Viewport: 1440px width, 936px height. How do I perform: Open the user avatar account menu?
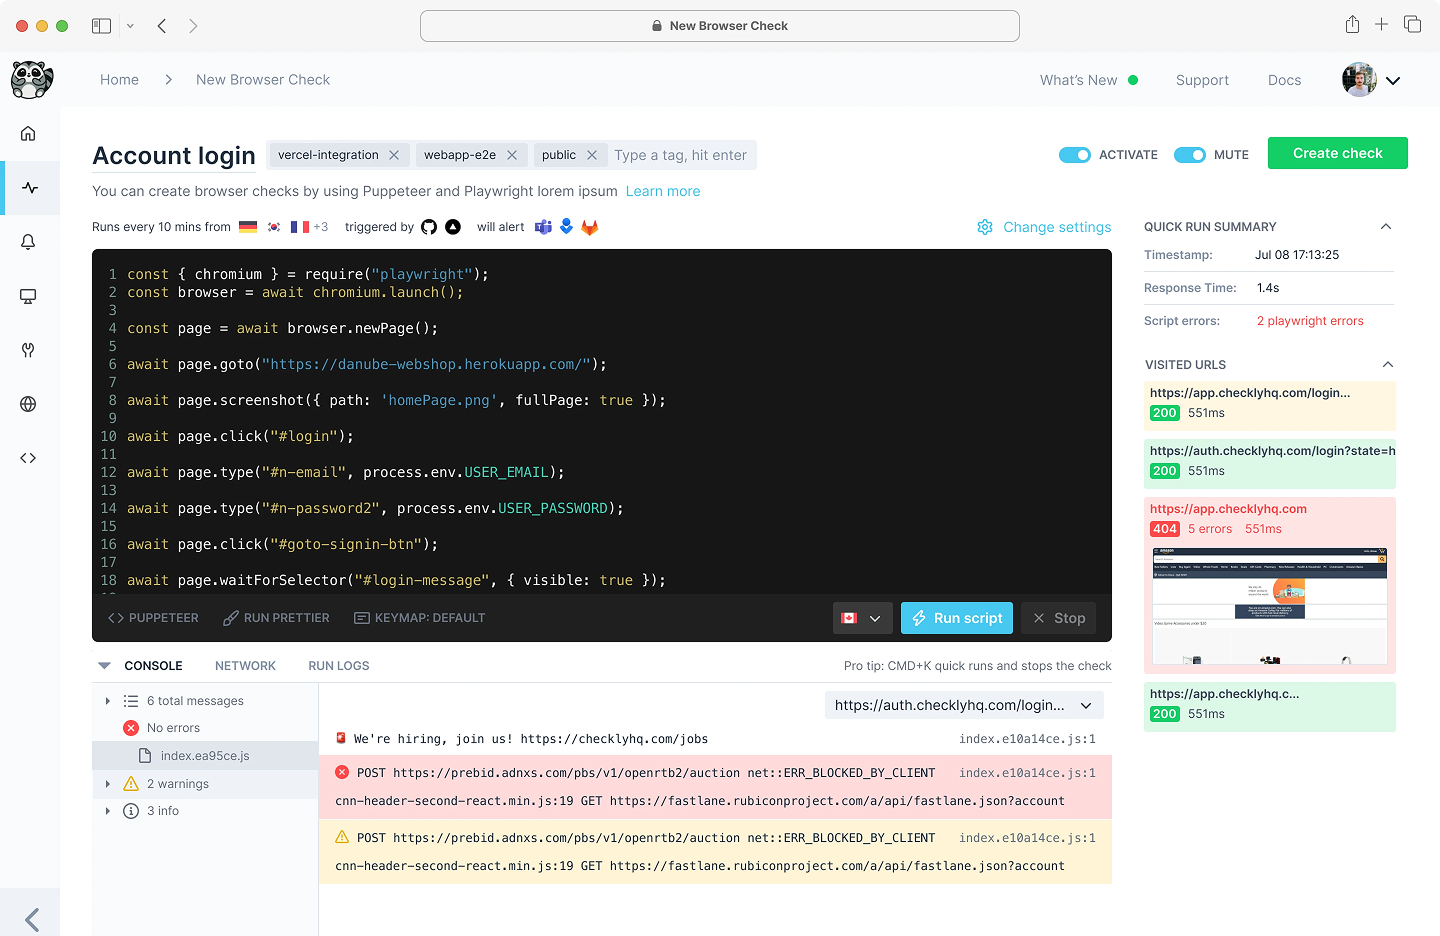click(x=1371, y=80)
